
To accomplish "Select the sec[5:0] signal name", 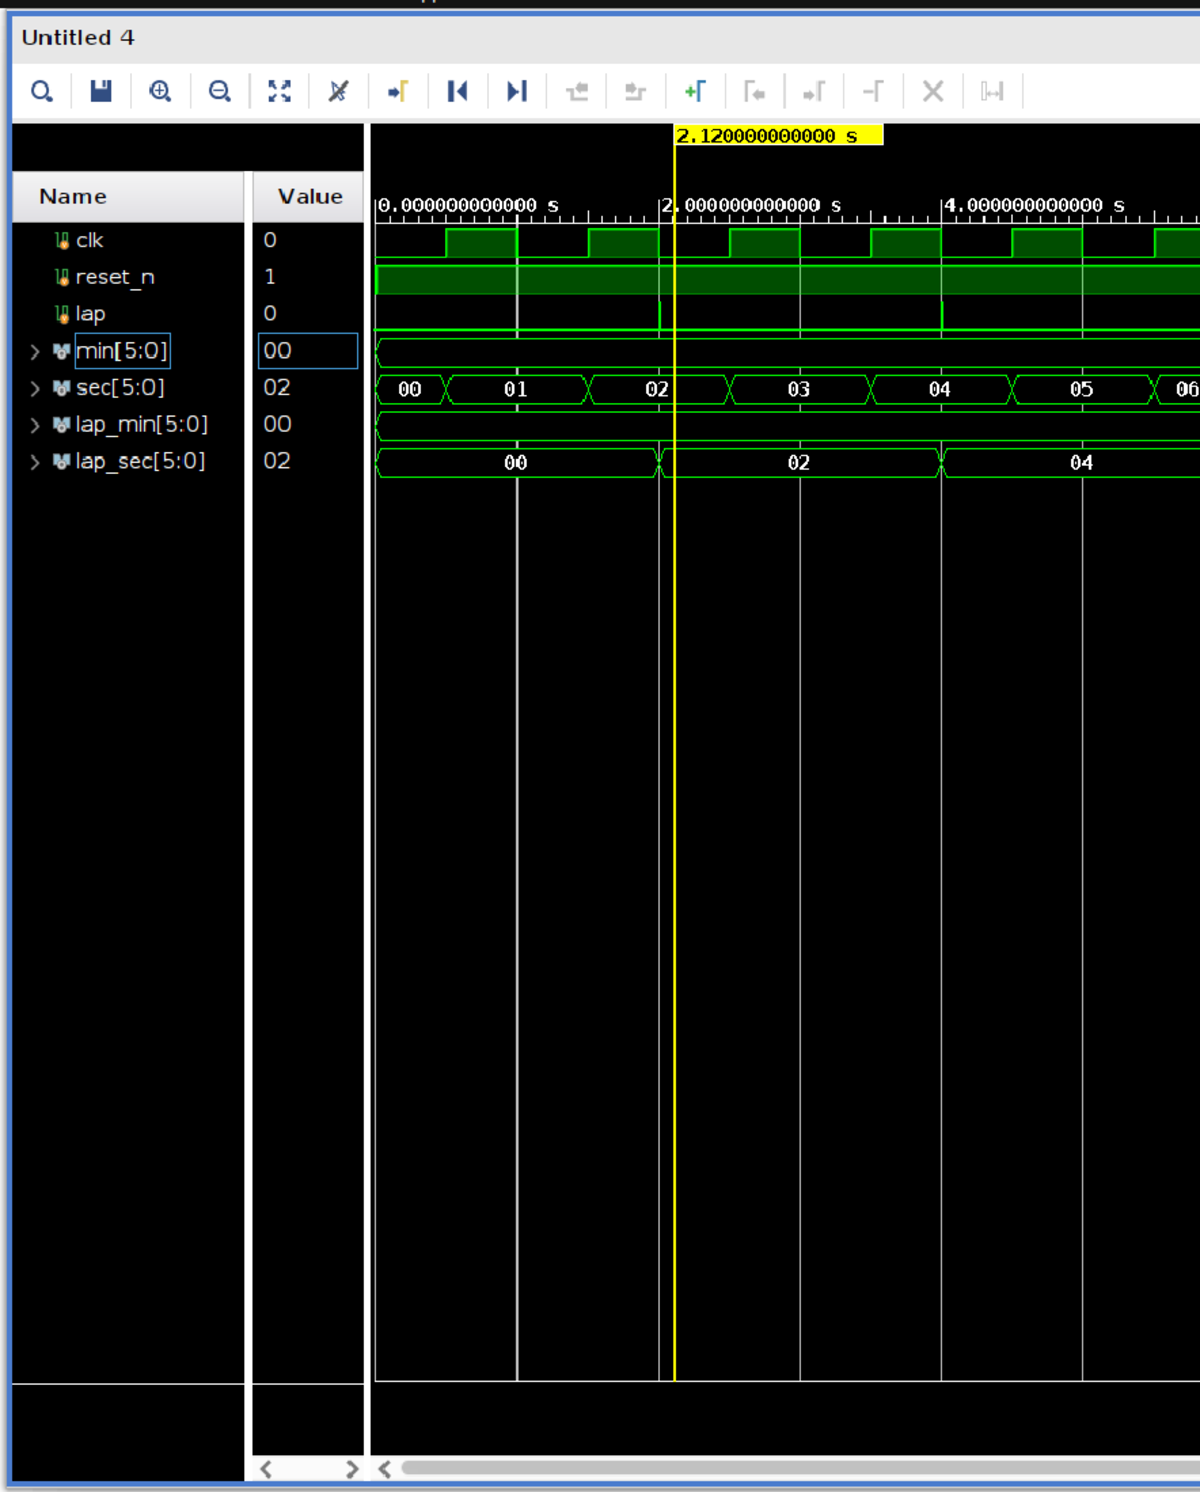I will 120,388.
